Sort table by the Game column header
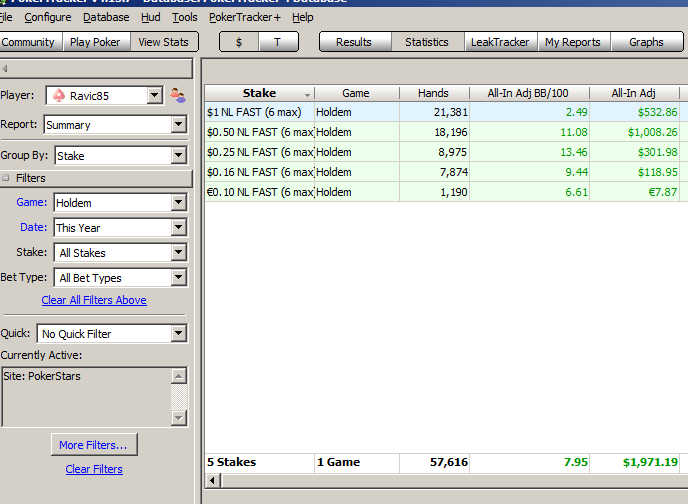The height and width of the screenshot is (504, 688). tap(356, 93)
